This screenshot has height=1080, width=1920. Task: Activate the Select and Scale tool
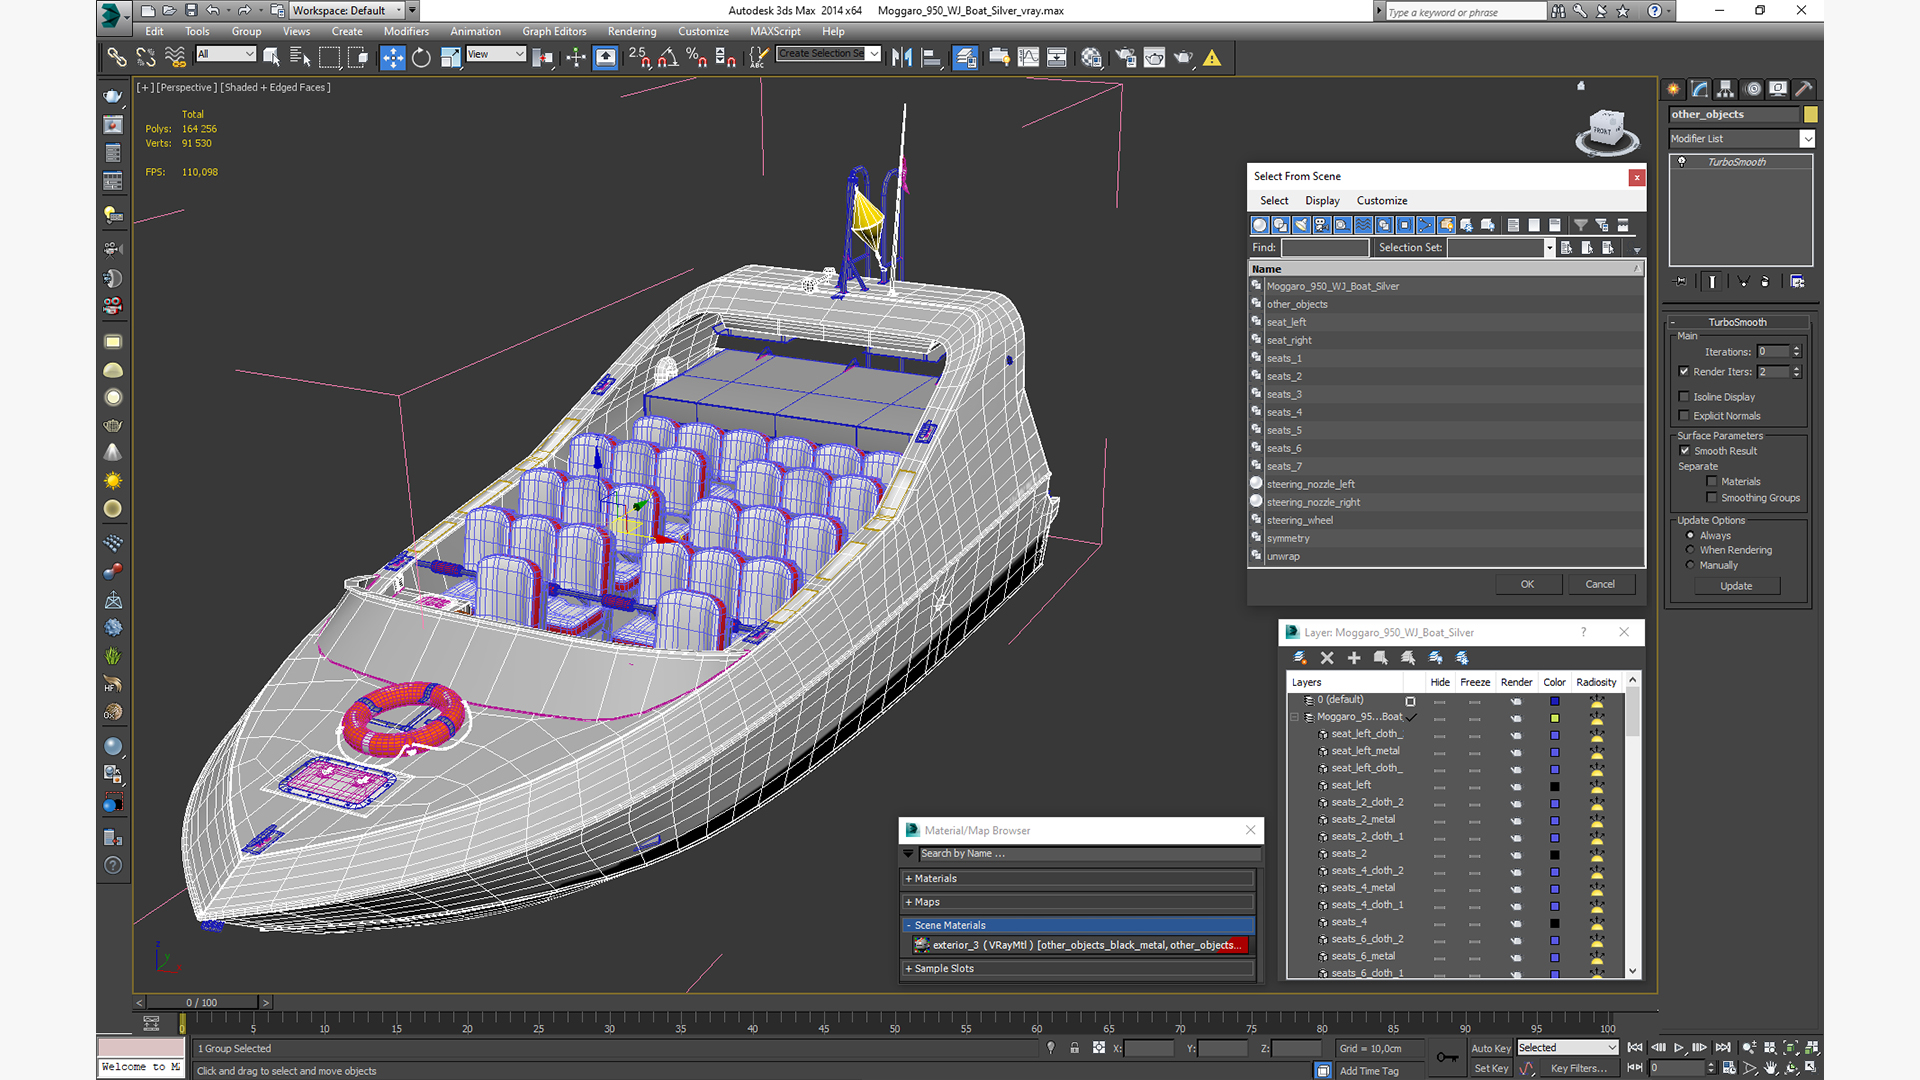tap(450, 58)
